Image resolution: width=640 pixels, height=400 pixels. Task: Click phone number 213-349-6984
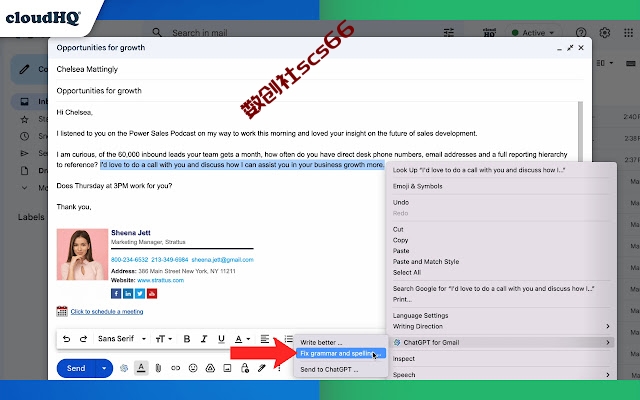coord(170,260)
